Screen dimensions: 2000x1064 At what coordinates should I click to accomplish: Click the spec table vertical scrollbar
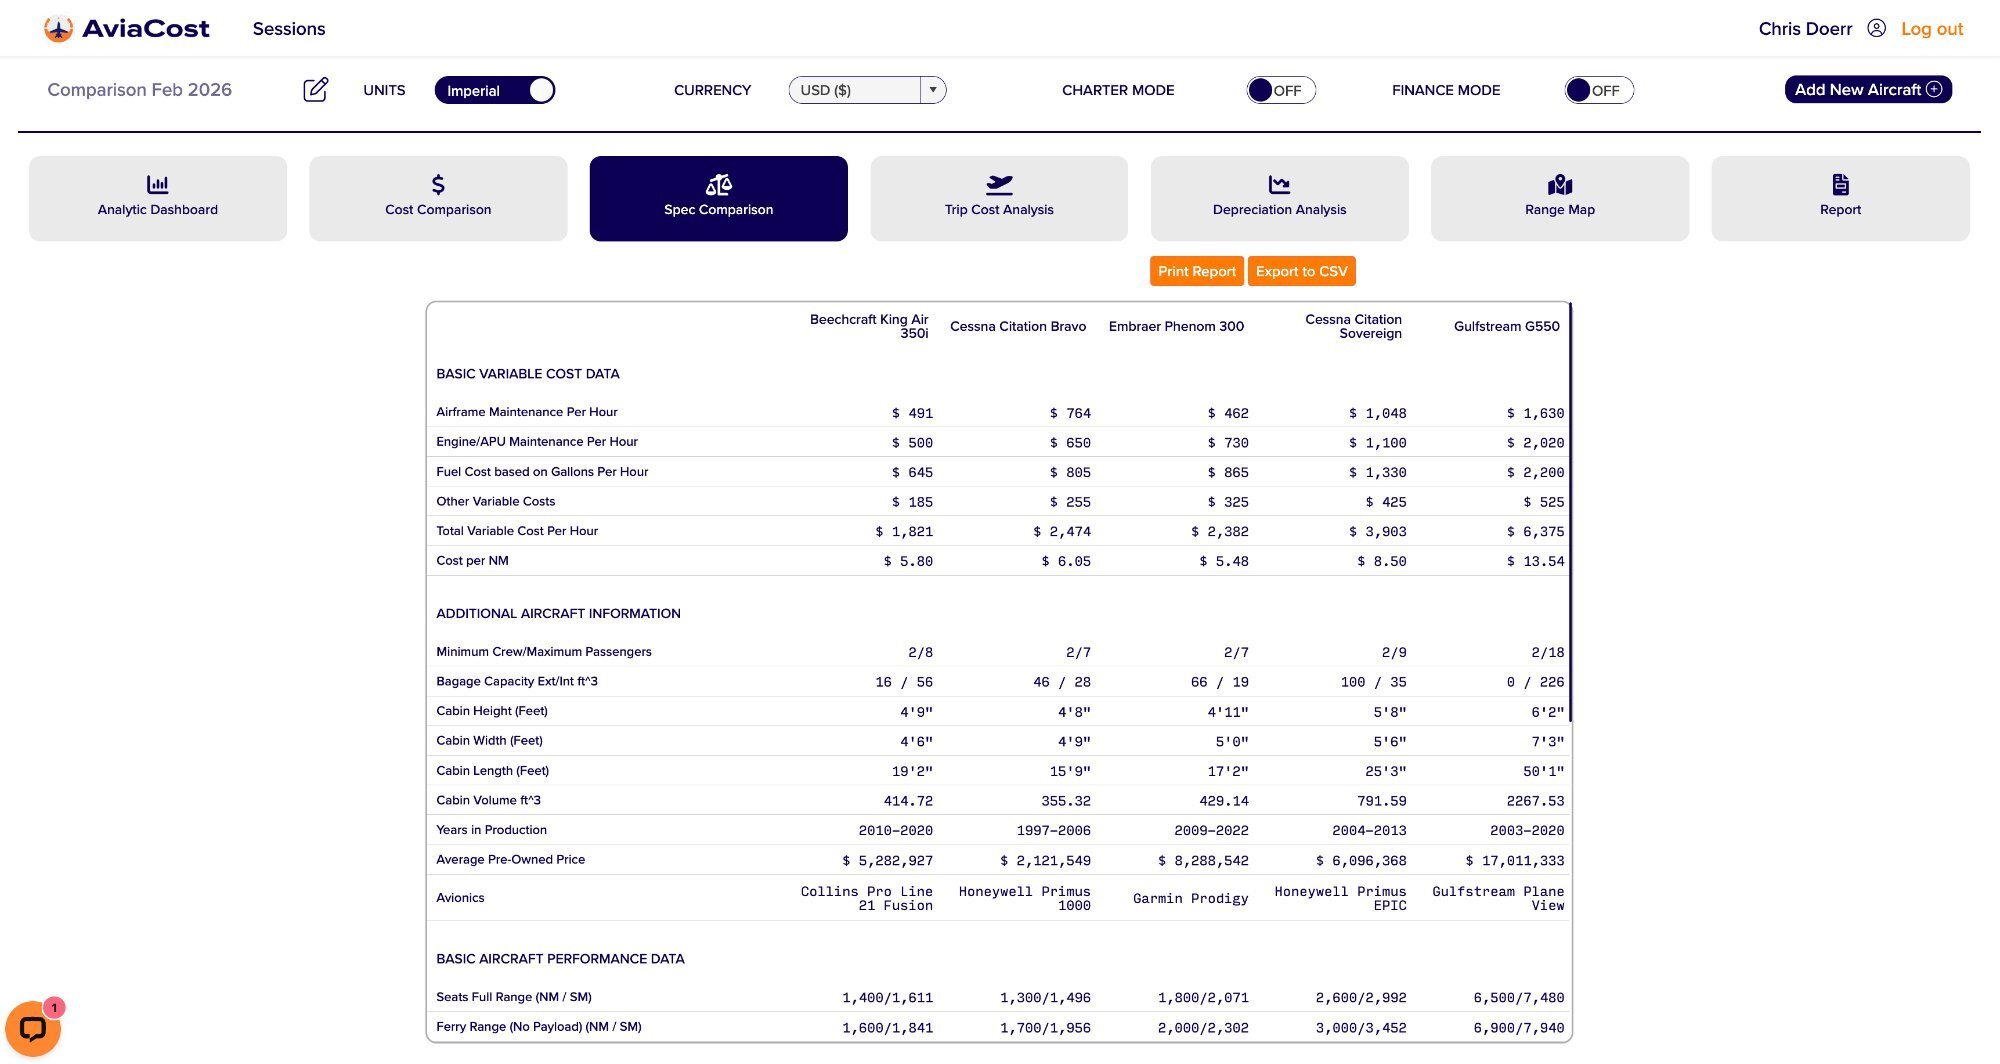(x=1570, y=511)
